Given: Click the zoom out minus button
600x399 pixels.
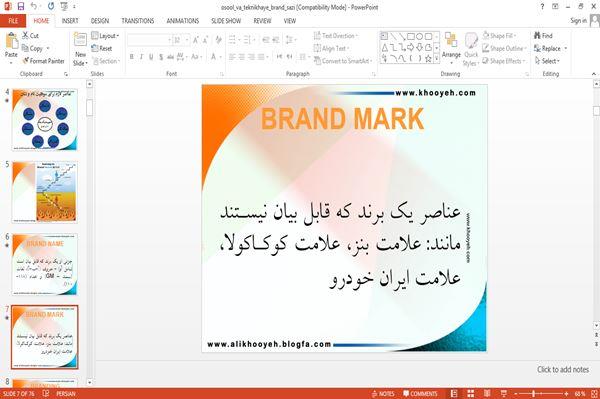Looking at the screenshot, I should tap(515, 393).
